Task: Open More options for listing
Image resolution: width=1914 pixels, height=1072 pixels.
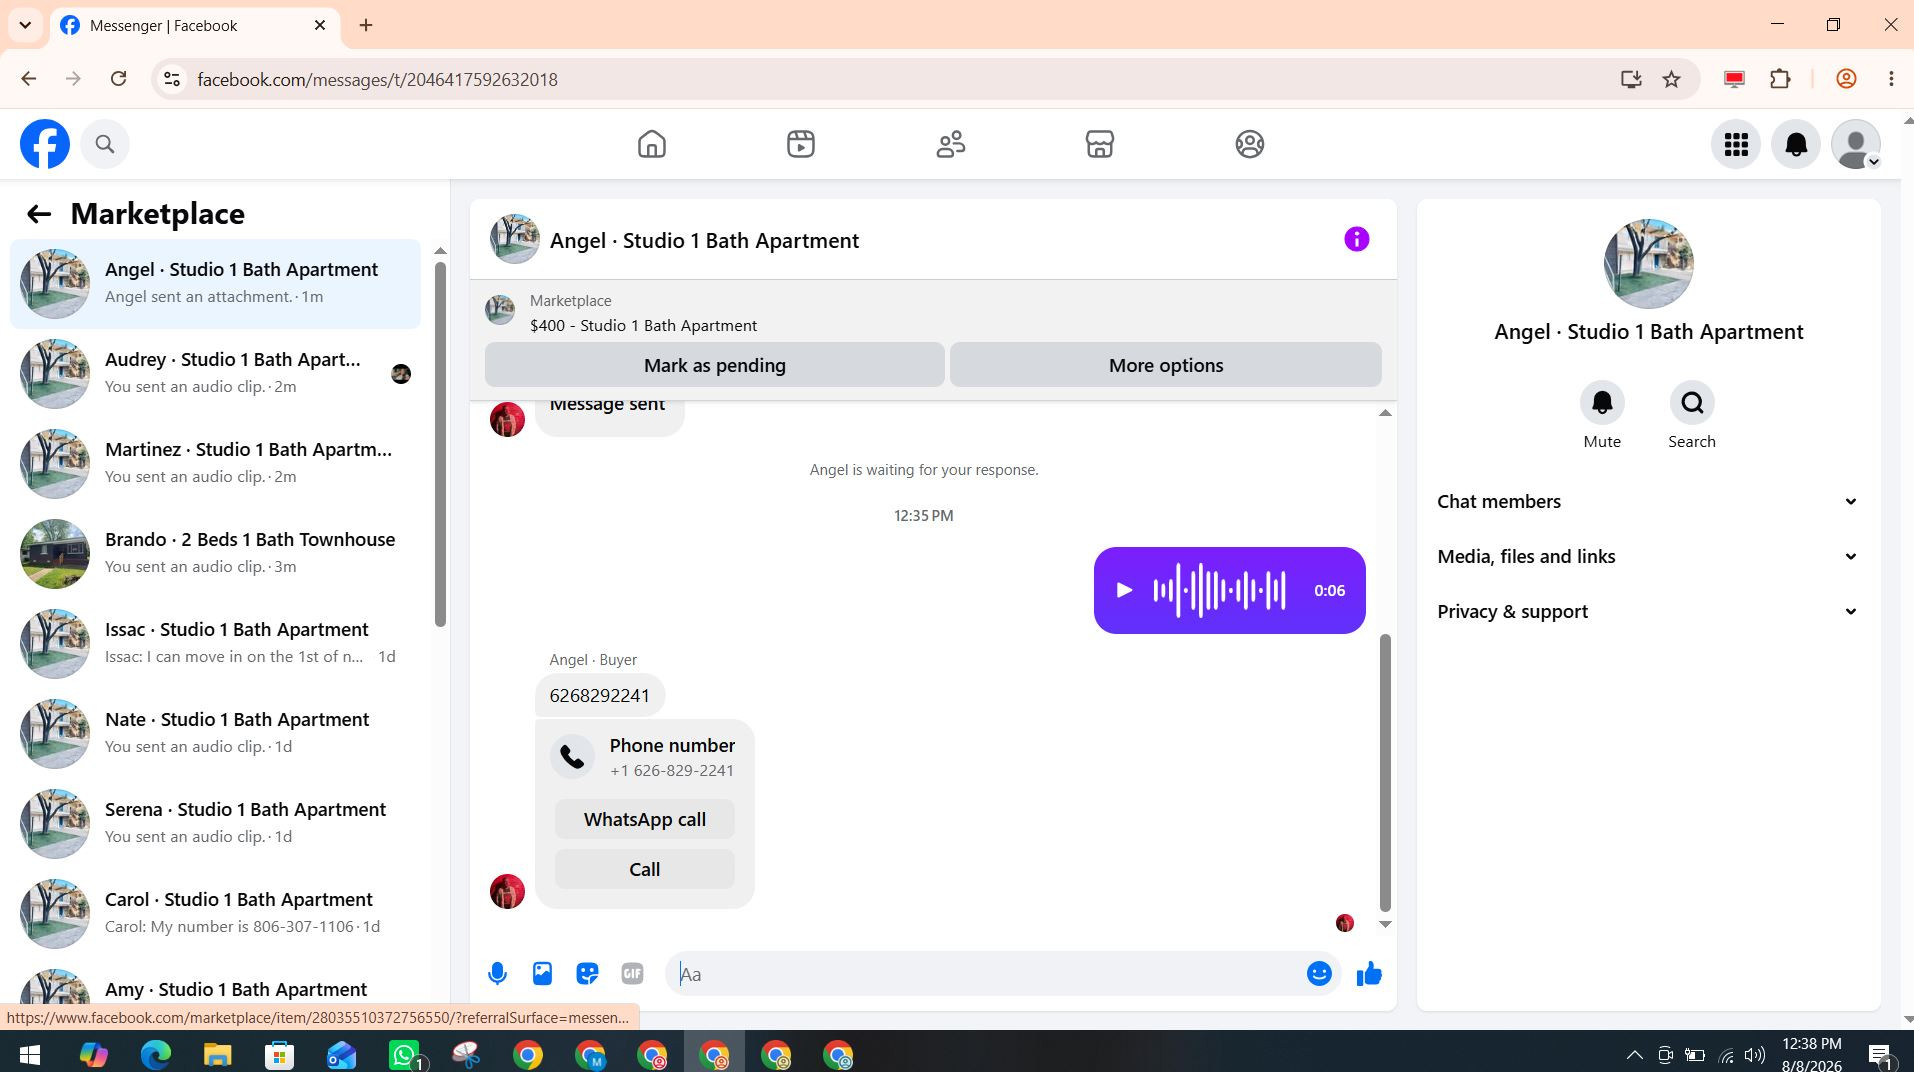Action: coord(1166,365)
